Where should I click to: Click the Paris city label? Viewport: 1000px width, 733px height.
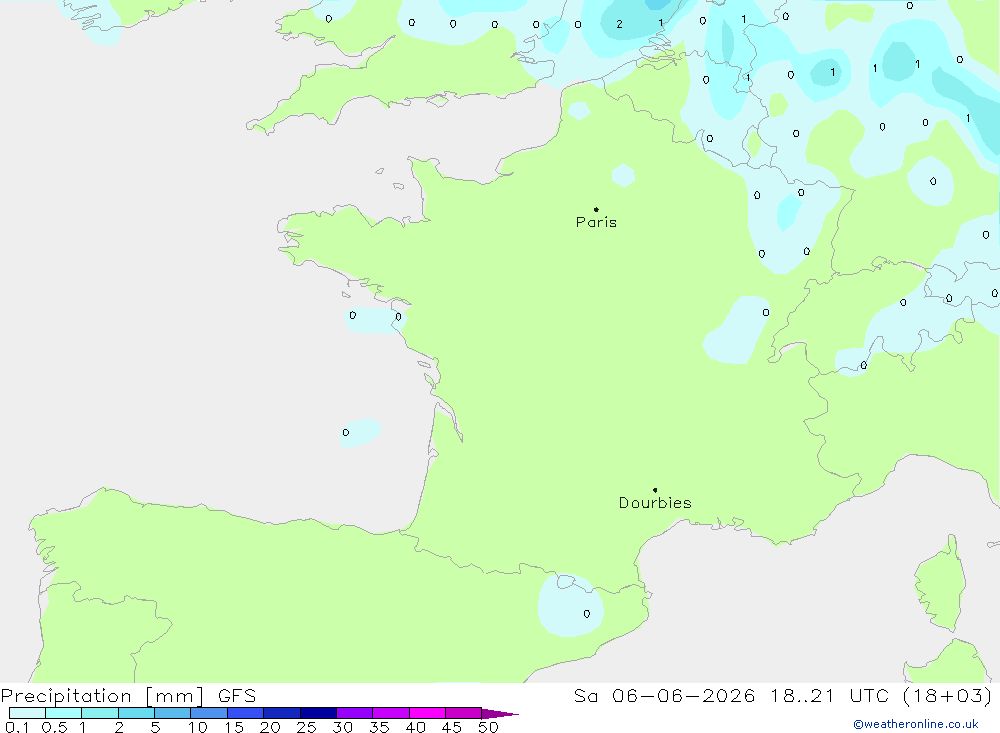(596, 222)
